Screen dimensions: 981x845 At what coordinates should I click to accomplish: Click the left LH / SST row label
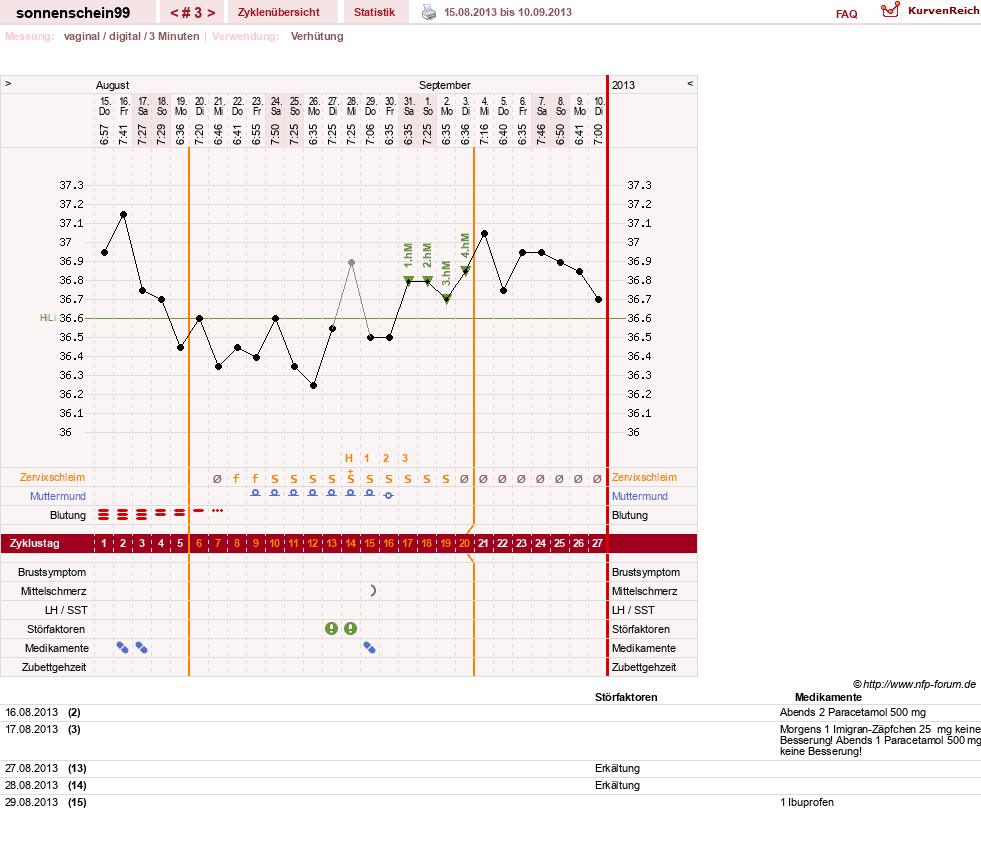coord(66,610)
